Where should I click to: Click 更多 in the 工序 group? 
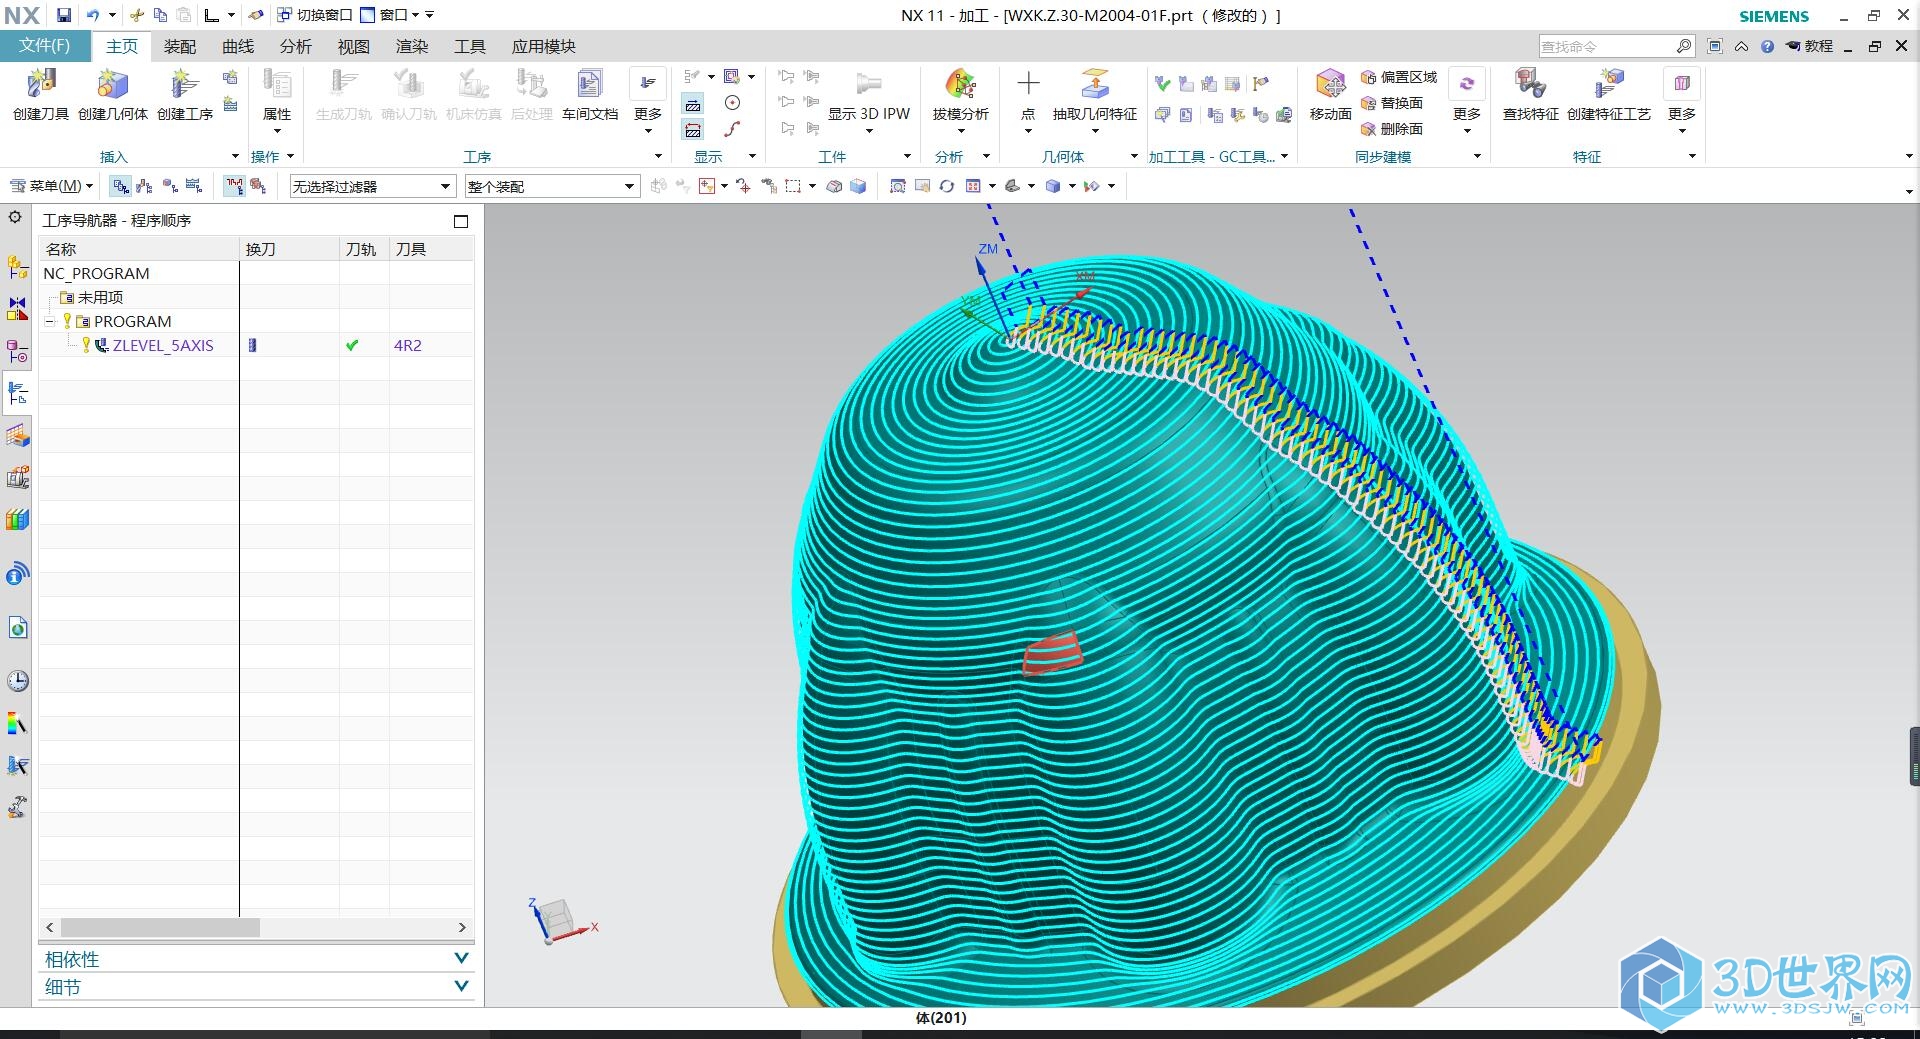point(648,100)
